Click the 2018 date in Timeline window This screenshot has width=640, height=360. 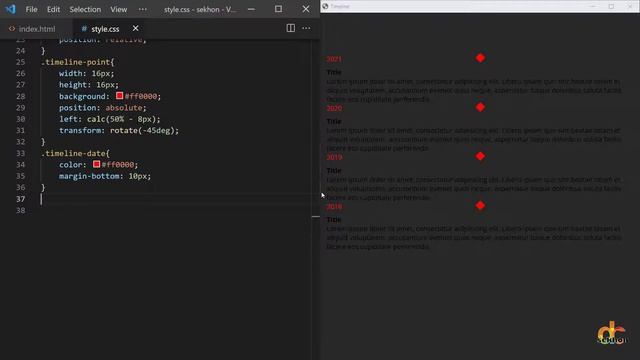click(334, 207)
